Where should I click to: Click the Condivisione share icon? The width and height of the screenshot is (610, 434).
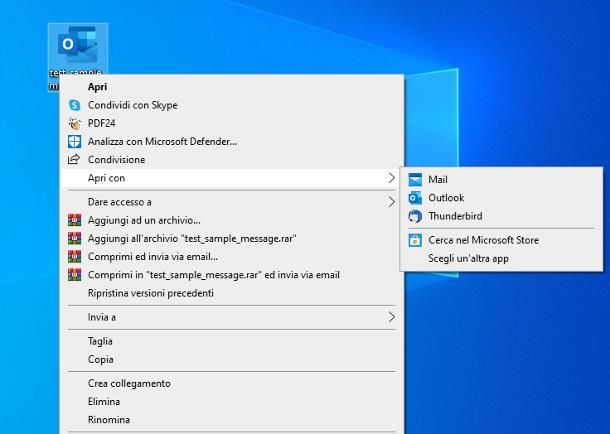74,159
